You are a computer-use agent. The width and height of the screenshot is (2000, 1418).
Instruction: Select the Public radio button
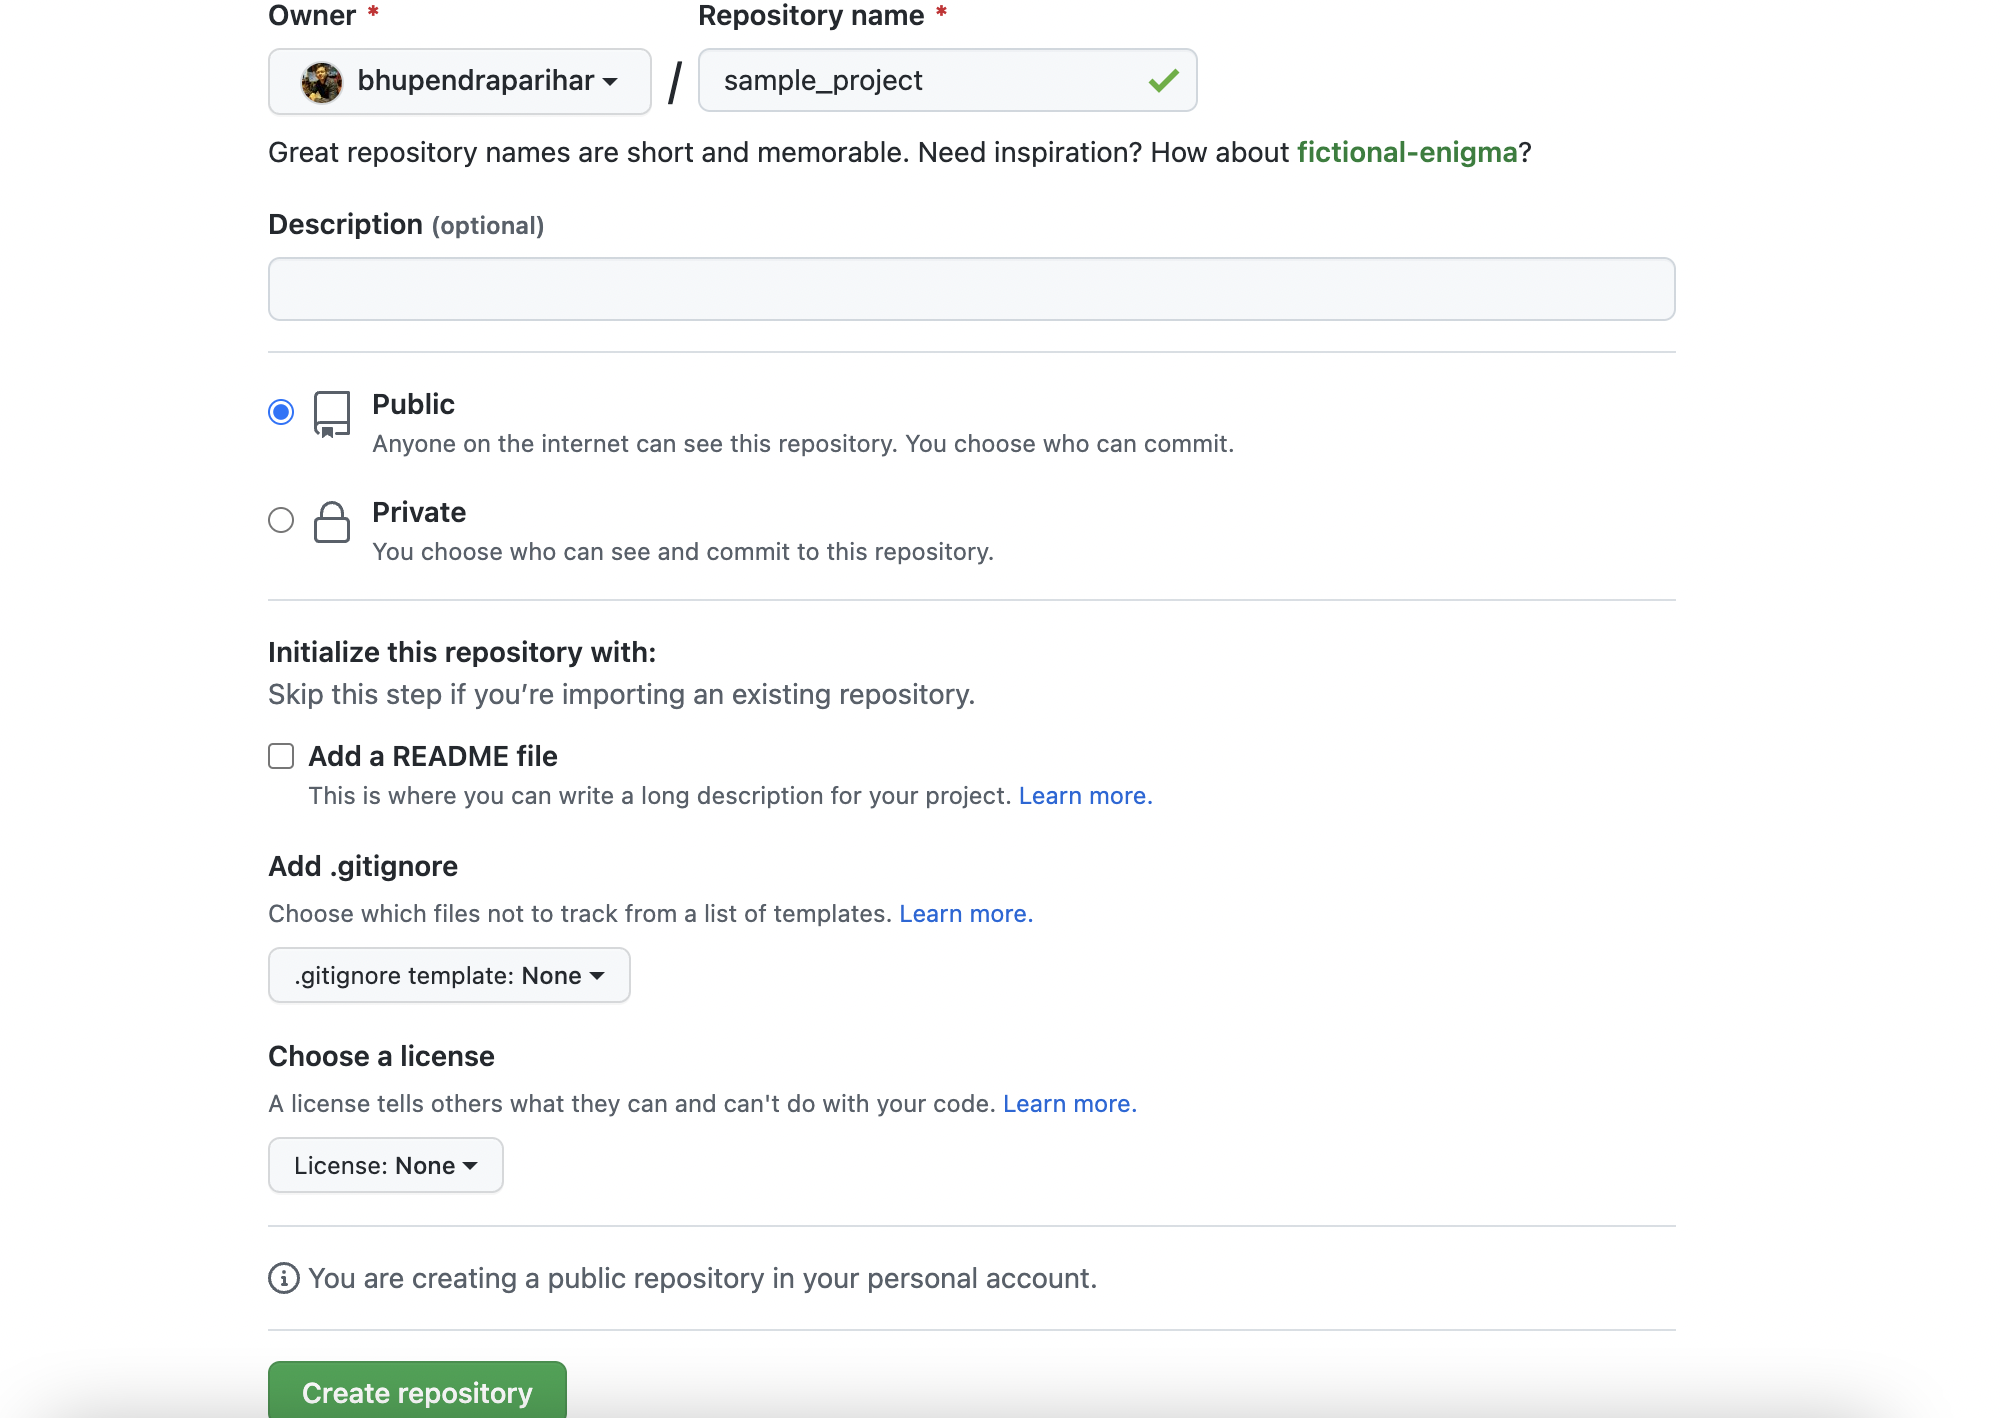281,412
